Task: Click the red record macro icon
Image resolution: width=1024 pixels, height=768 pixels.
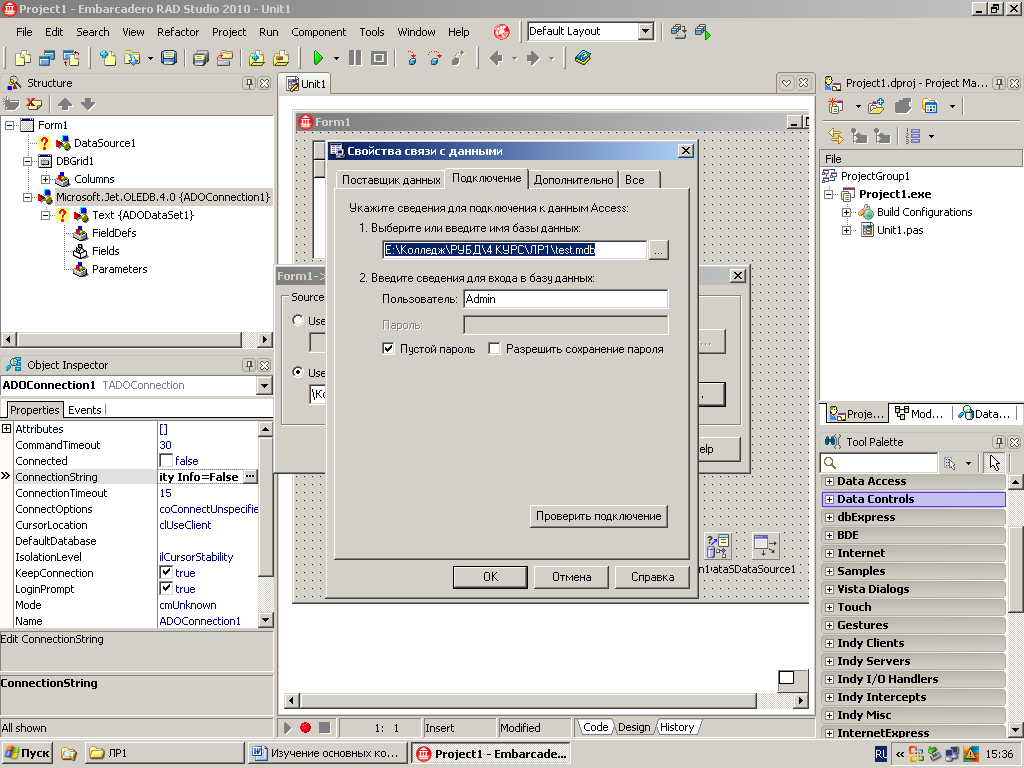Action: [305, 727]
